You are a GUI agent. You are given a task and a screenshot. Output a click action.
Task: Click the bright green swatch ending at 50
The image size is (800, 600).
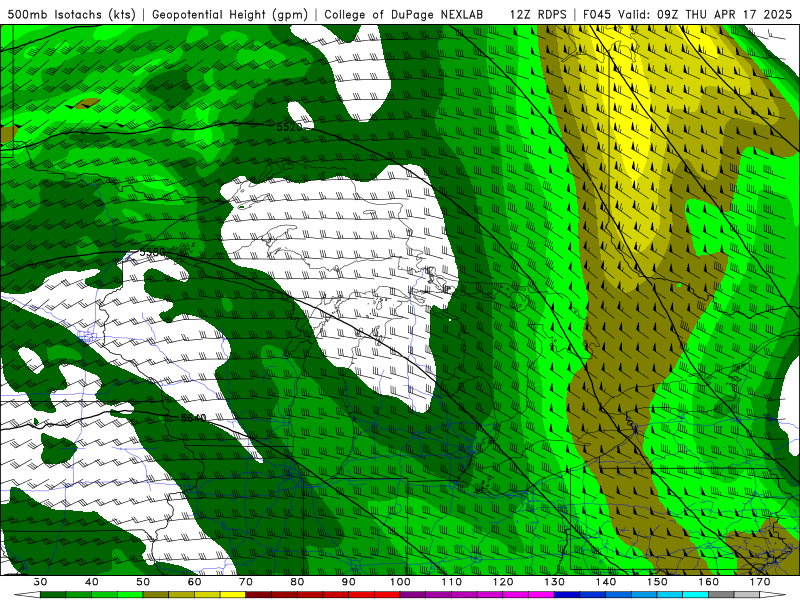point(130,595)
